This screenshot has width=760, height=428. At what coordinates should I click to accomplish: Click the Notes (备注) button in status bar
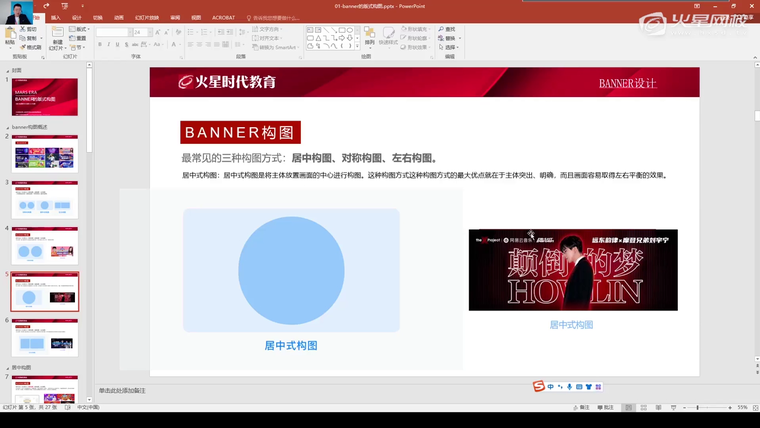click(x=583, y=408)
